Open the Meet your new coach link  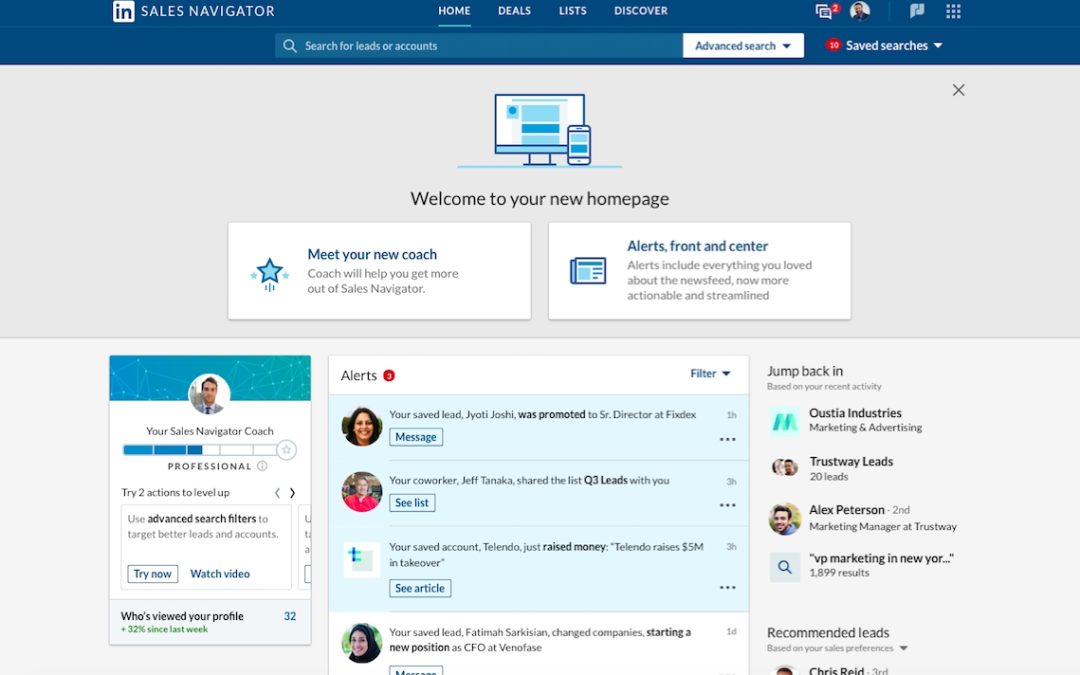tap(372, 255)
